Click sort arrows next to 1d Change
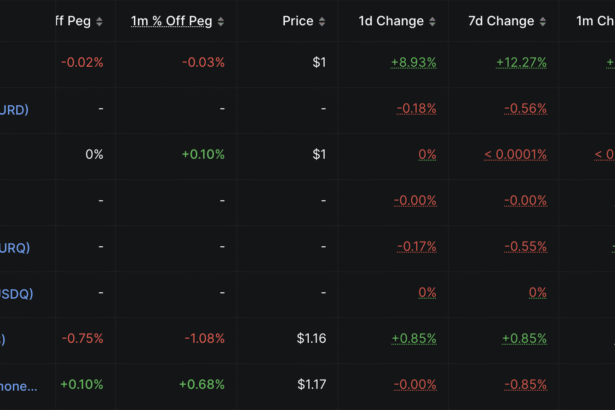Viewport: 615px width, 410px height. pos(432,22)
